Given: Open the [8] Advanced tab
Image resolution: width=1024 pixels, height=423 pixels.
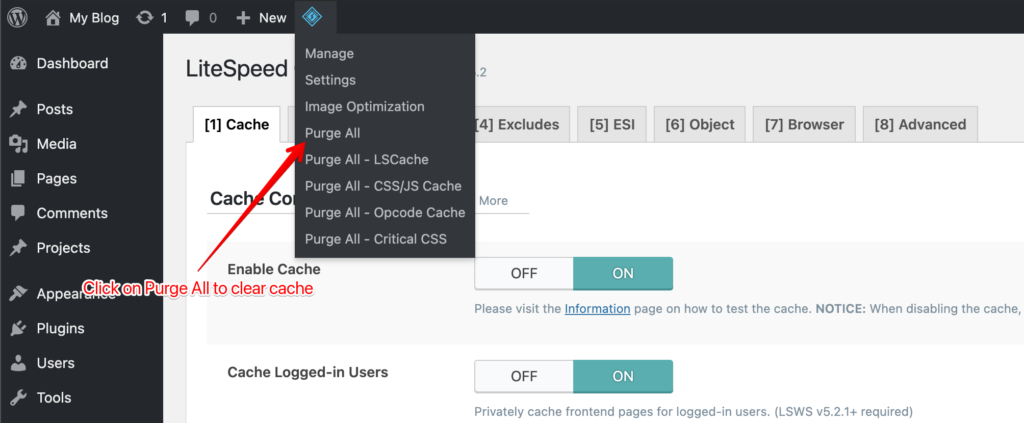Looking at the screenshot, I should 920,125.
